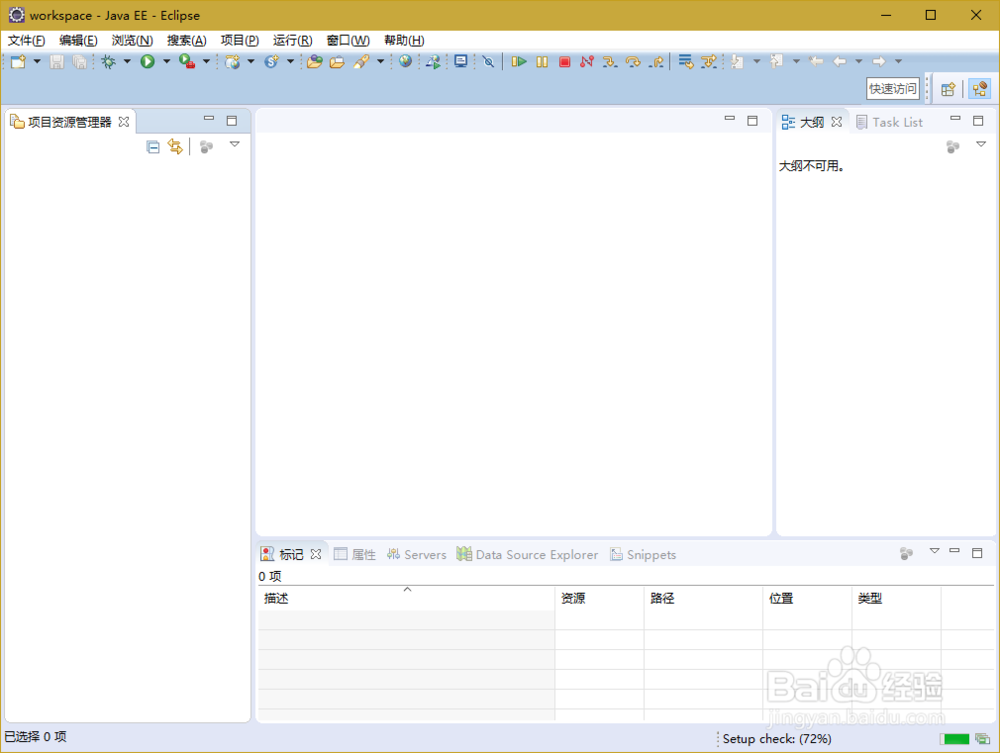Click the Launch Web Services Explorer icon
Image resolution: width=1000 pixels, height=753 pixels.
tap(433, 62)
